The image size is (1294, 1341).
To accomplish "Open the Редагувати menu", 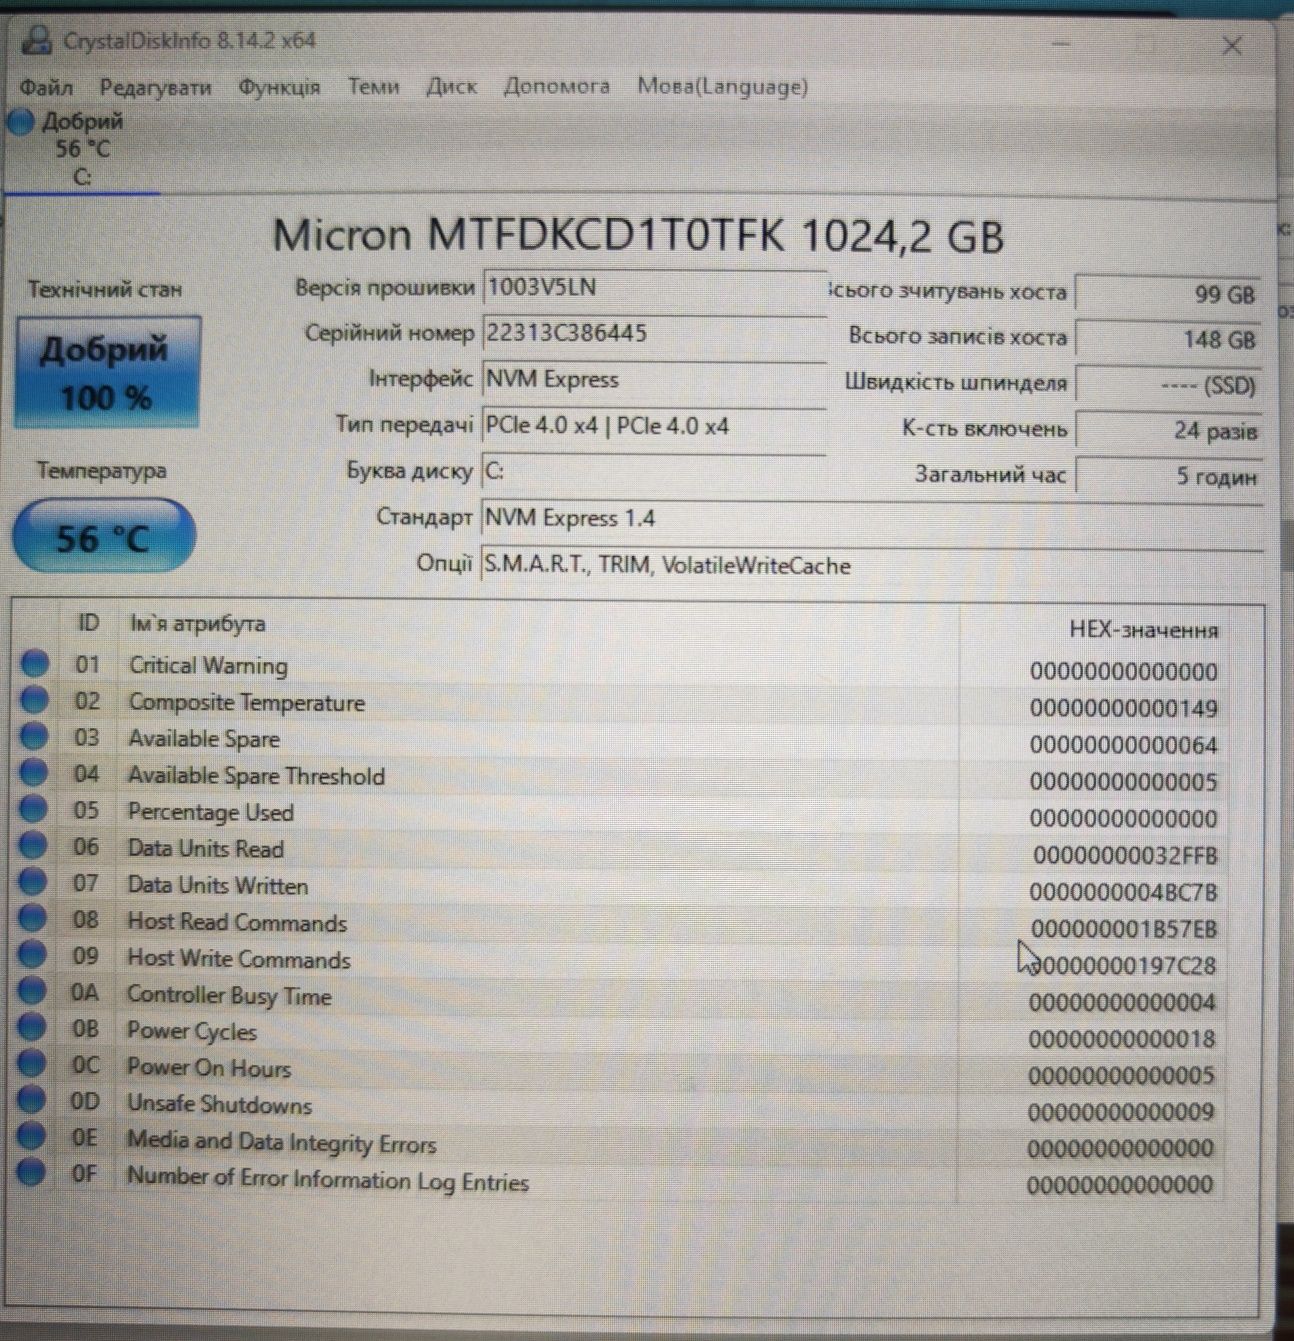I will click(155, 87).
